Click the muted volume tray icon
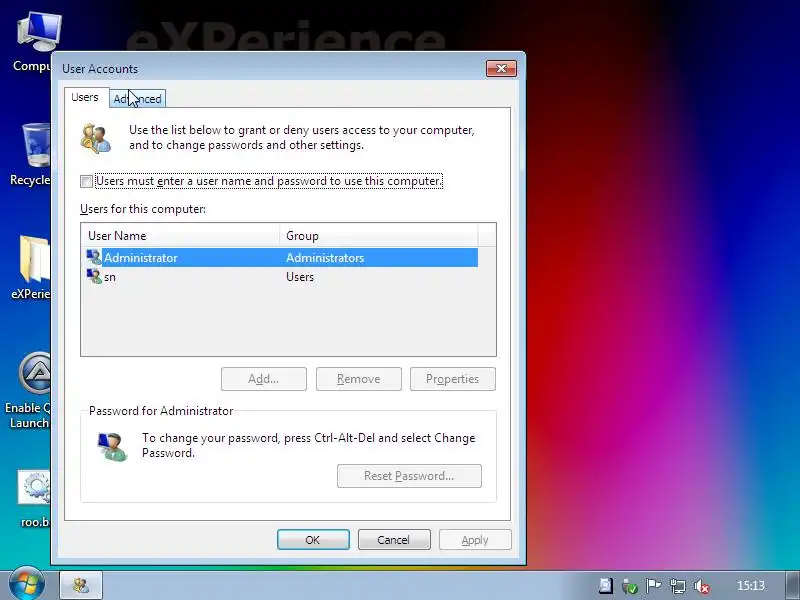 pos(702,586)
